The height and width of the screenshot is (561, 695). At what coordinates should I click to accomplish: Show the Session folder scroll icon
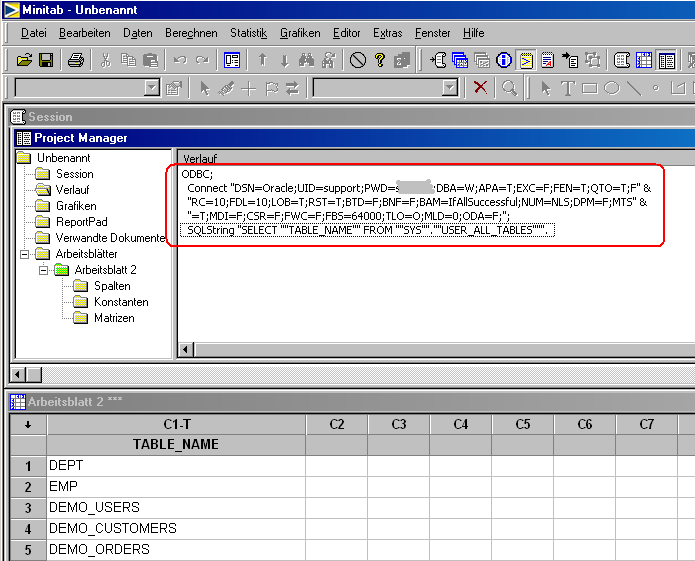pyautogui.click(x=438, y=60)
